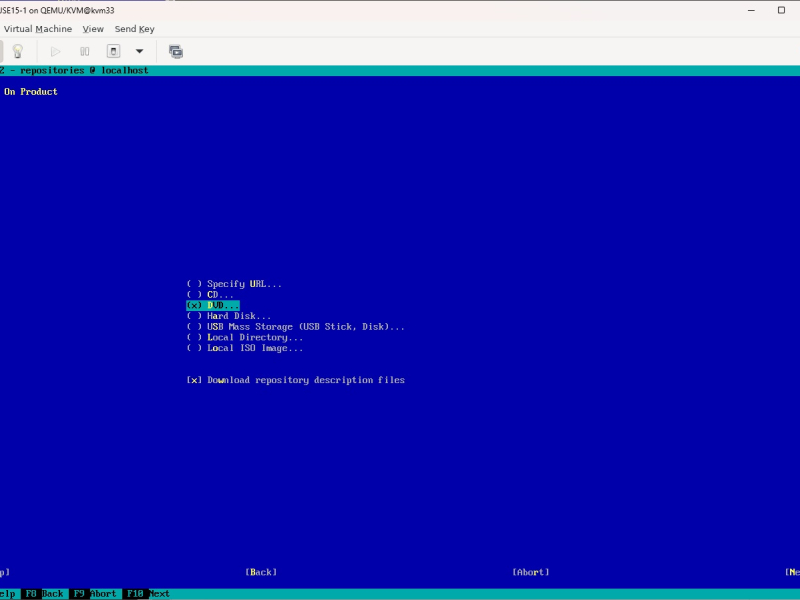Select the Specify URL... radio option
The height and width of the screenshot is (600, 800).
click(234, 284)
